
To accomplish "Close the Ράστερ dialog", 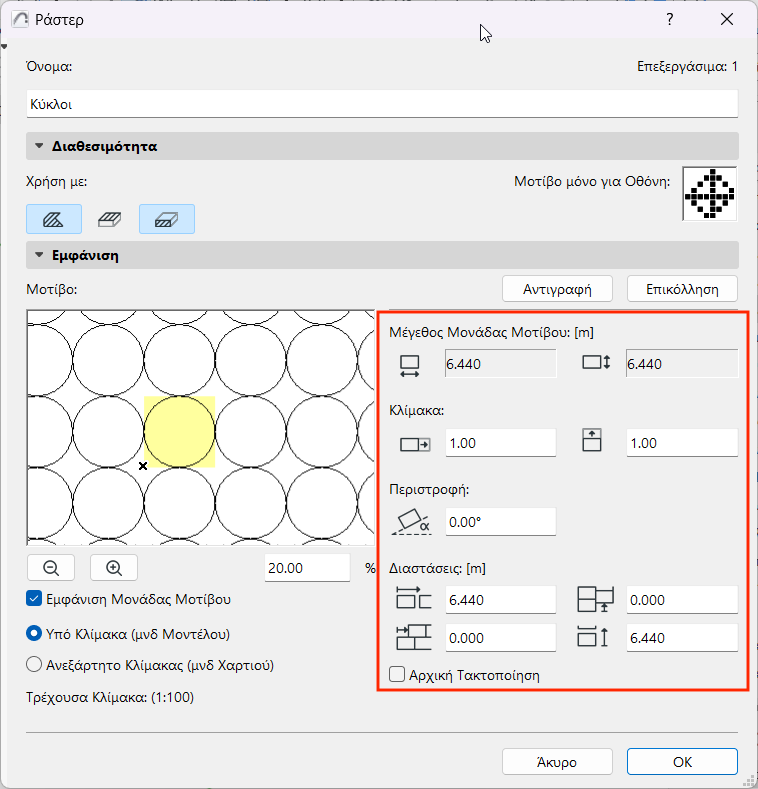I will [727, 20].
